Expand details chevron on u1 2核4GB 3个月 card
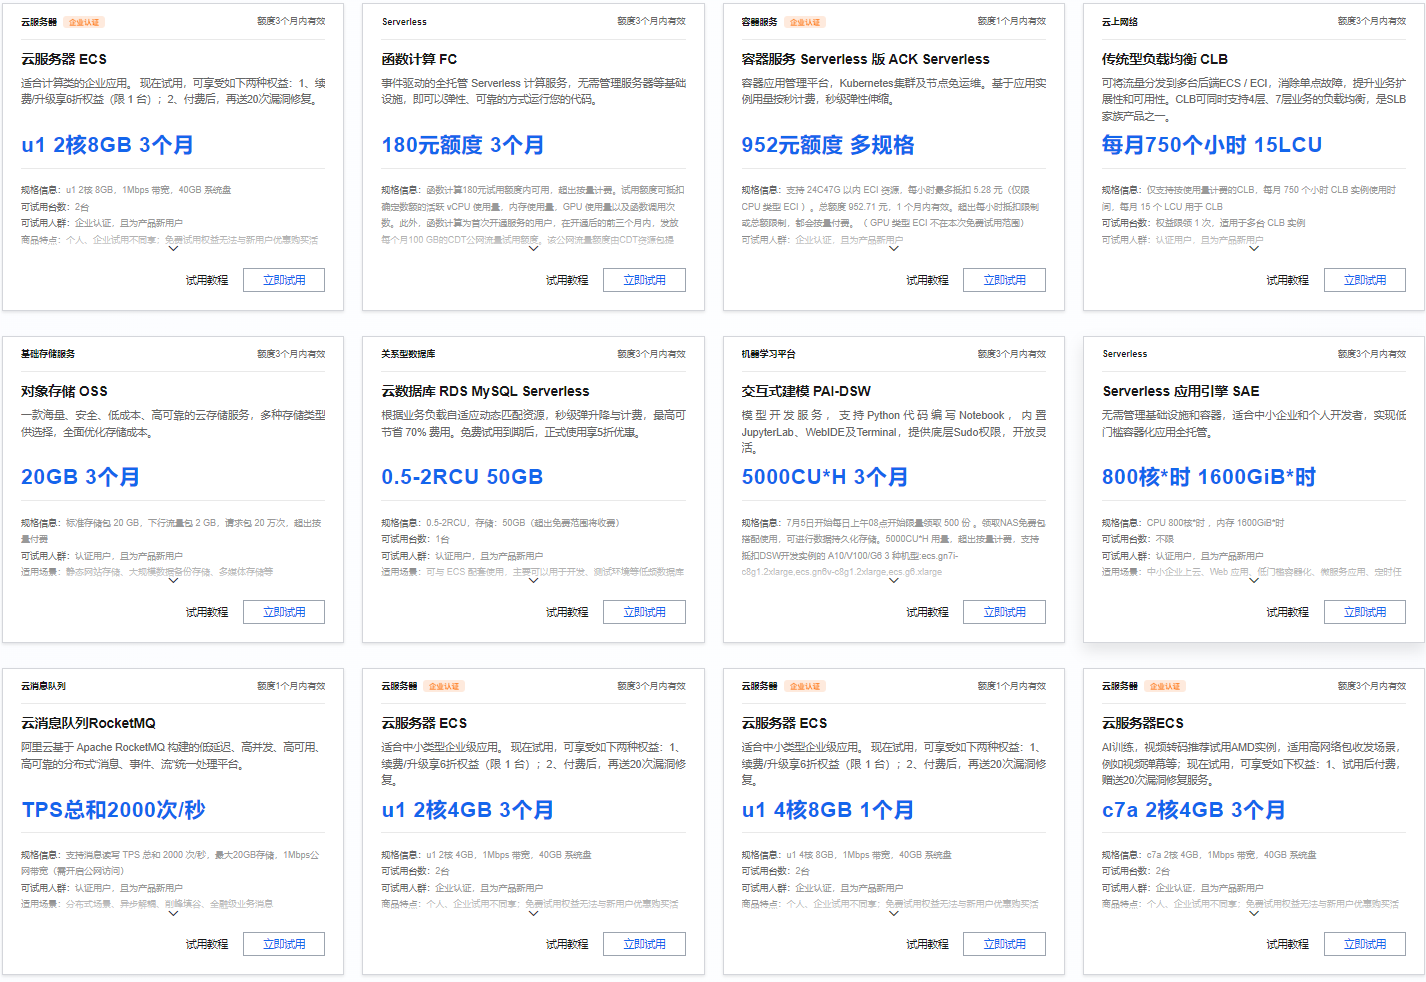The image size is (1426, 982). 533,913
